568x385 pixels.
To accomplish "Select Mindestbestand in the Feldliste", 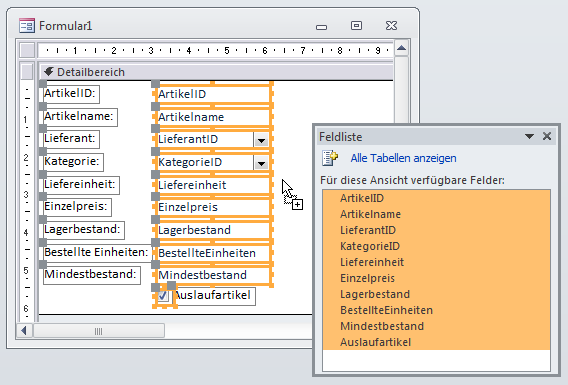I will [436, 326].
